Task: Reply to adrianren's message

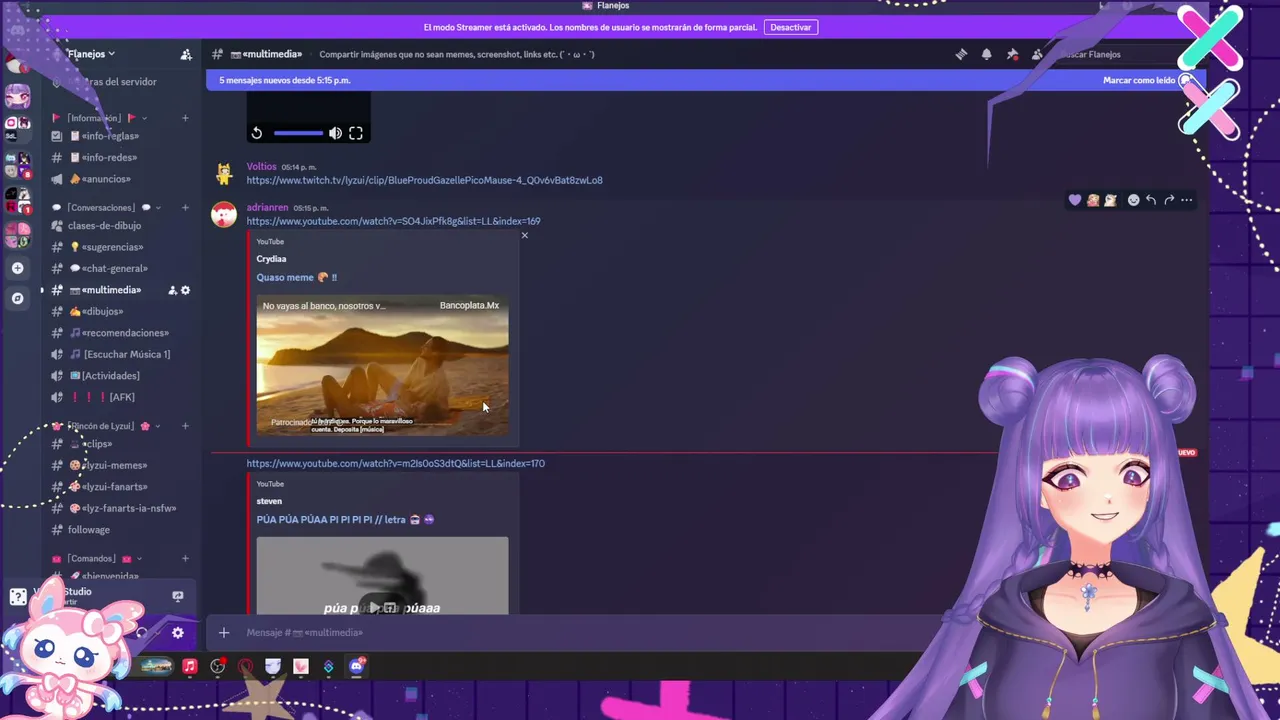Action: point(1151,200)
